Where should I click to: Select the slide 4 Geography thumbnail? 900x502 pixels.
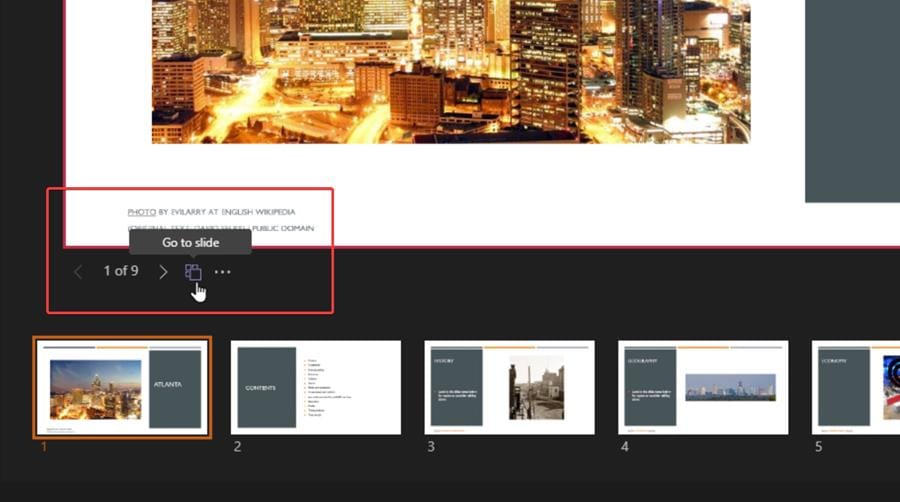coord(703,388)
